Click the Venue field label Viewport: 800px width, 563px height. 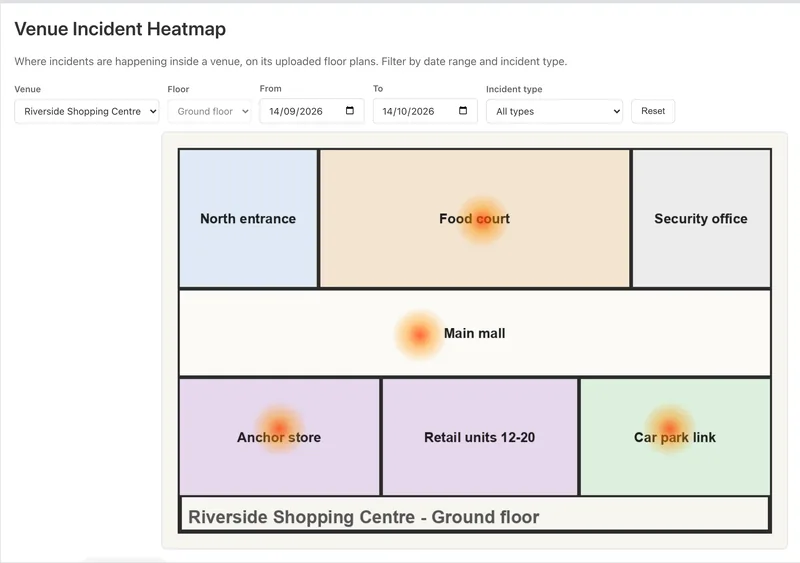point(28,89)
